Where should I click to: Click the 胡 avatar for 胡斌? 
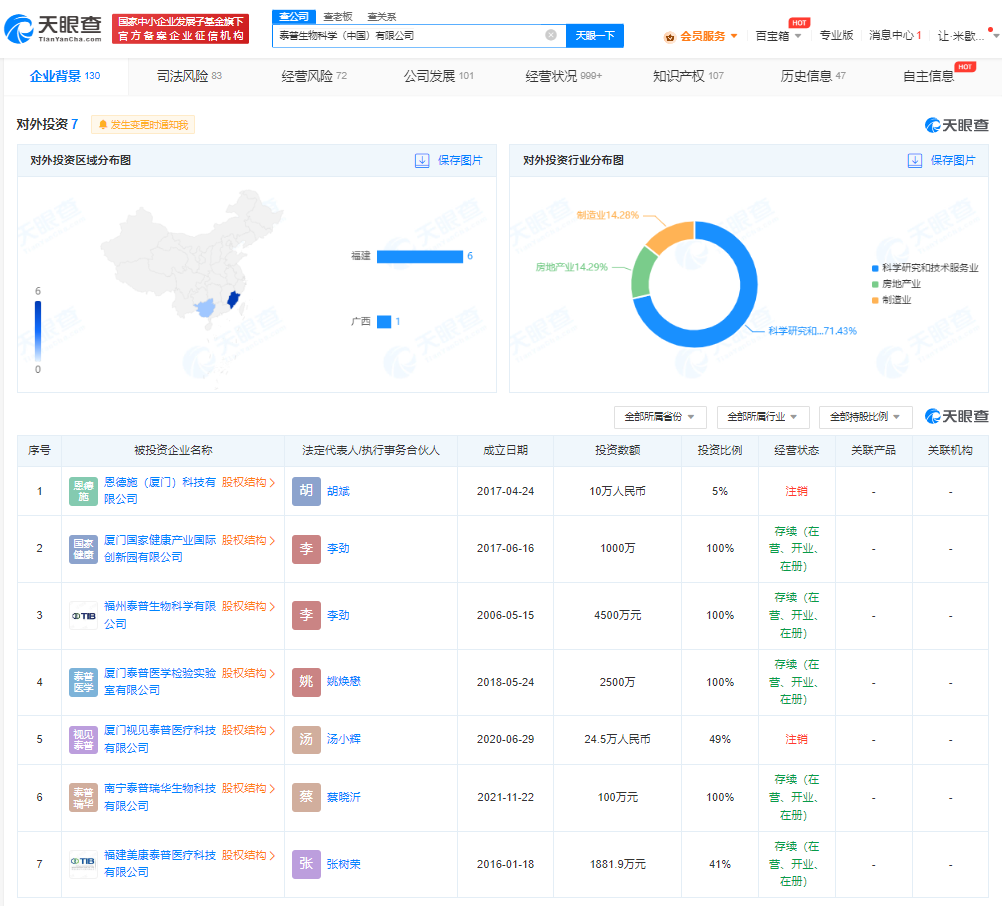pyautogui.click(x=306, y=491)
